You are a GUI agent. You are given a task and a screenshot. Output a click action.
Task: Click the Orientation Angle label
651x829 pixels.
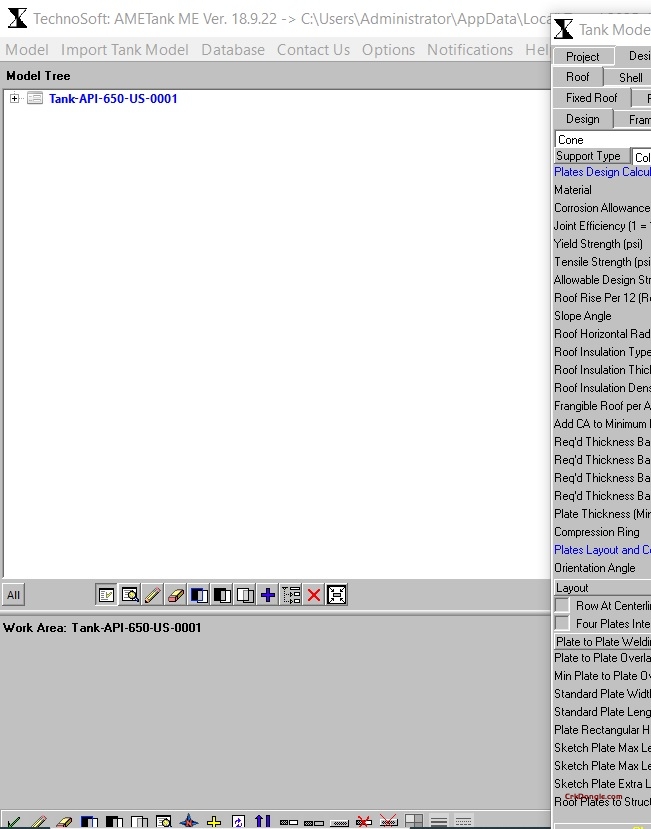[x=595, y=568]
